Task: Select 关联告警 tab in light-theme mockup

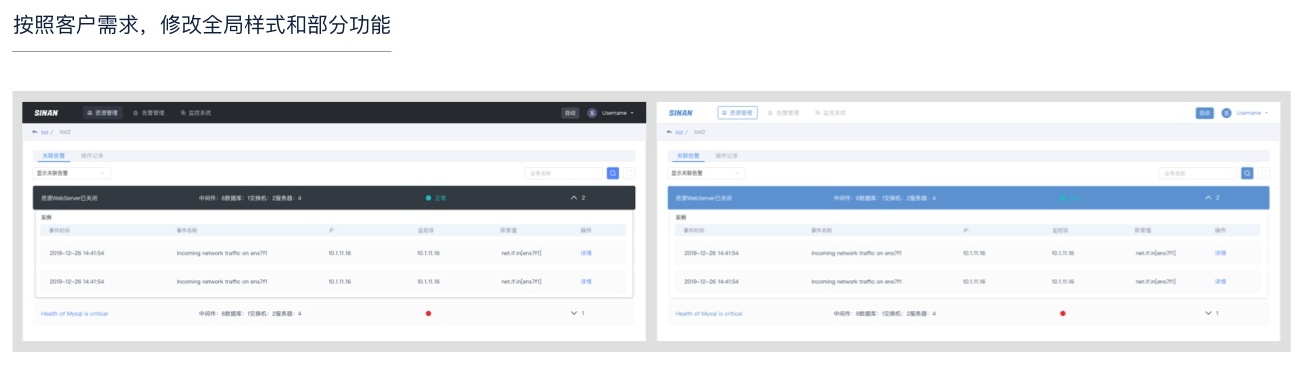Action: (687, 156)
